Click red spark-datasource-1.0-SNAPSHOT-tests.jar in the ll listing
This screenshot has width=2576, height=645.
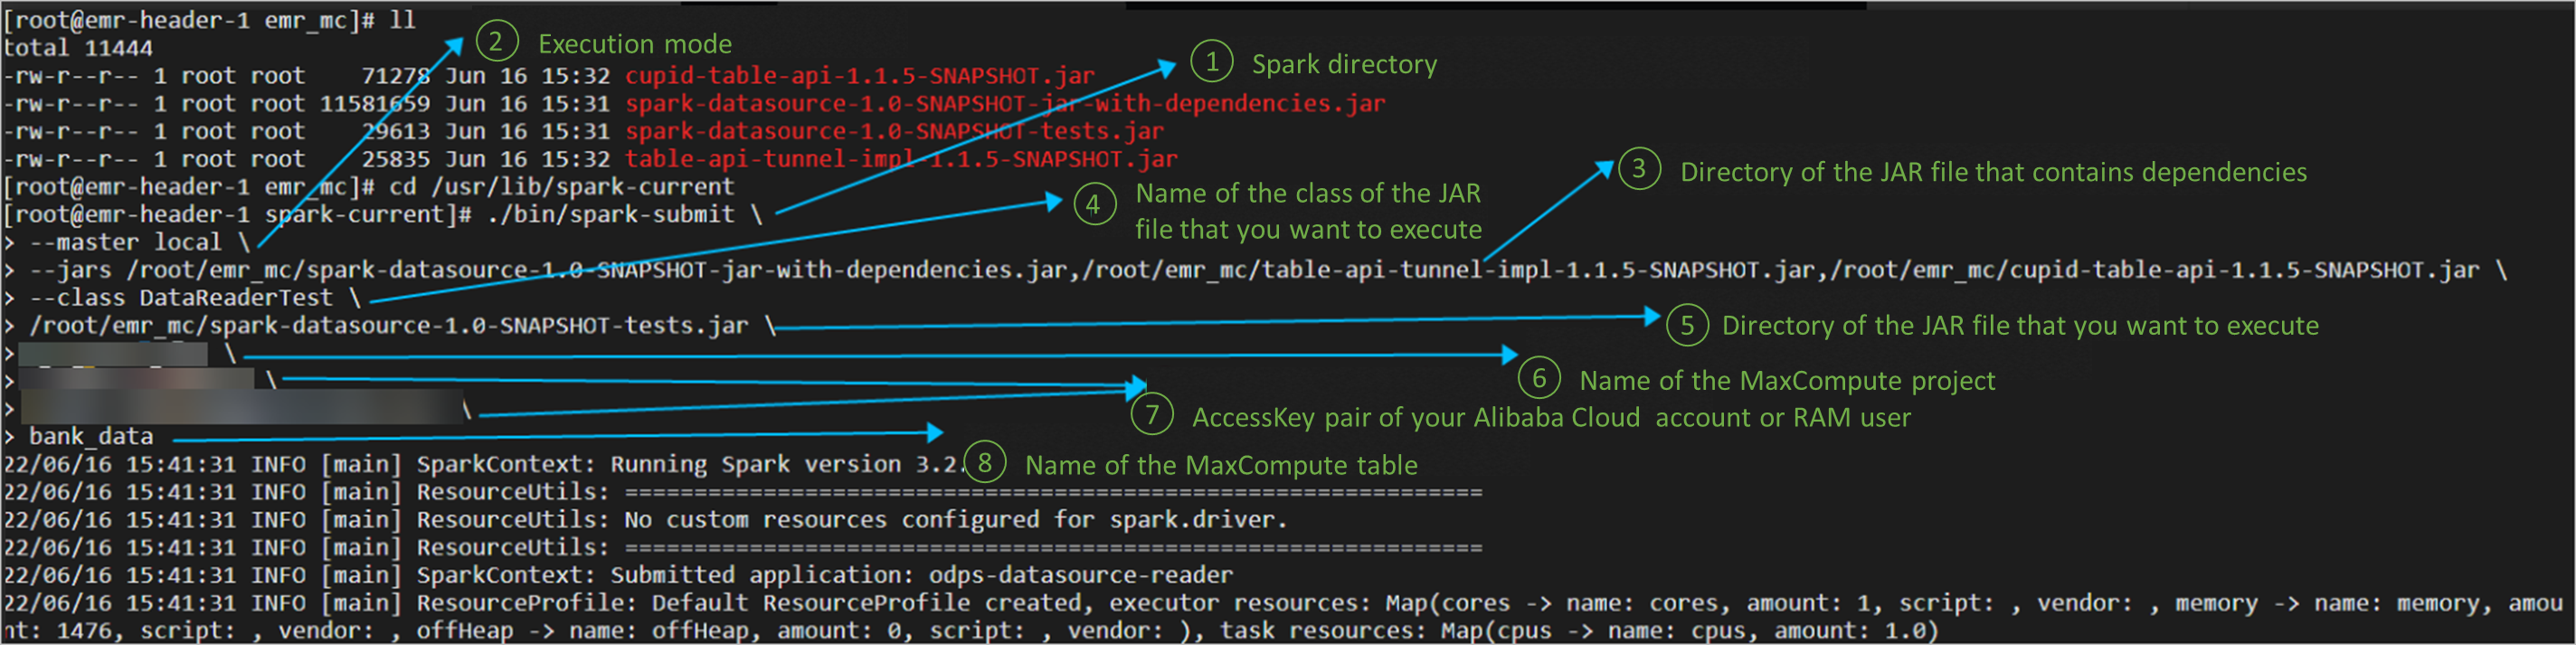coord(894,131)
